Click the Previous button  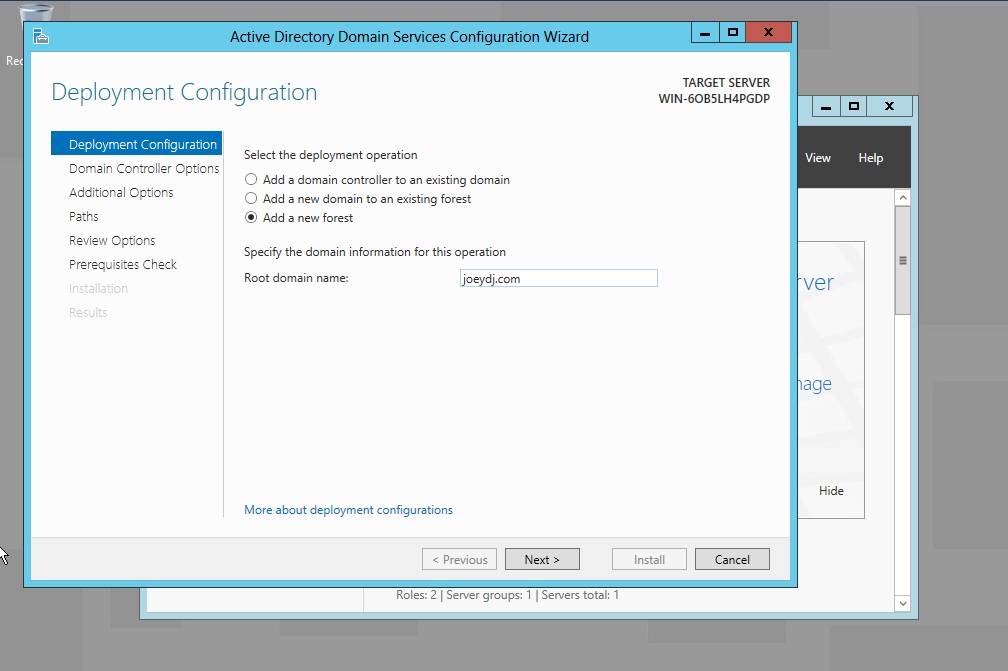(460, 559)
